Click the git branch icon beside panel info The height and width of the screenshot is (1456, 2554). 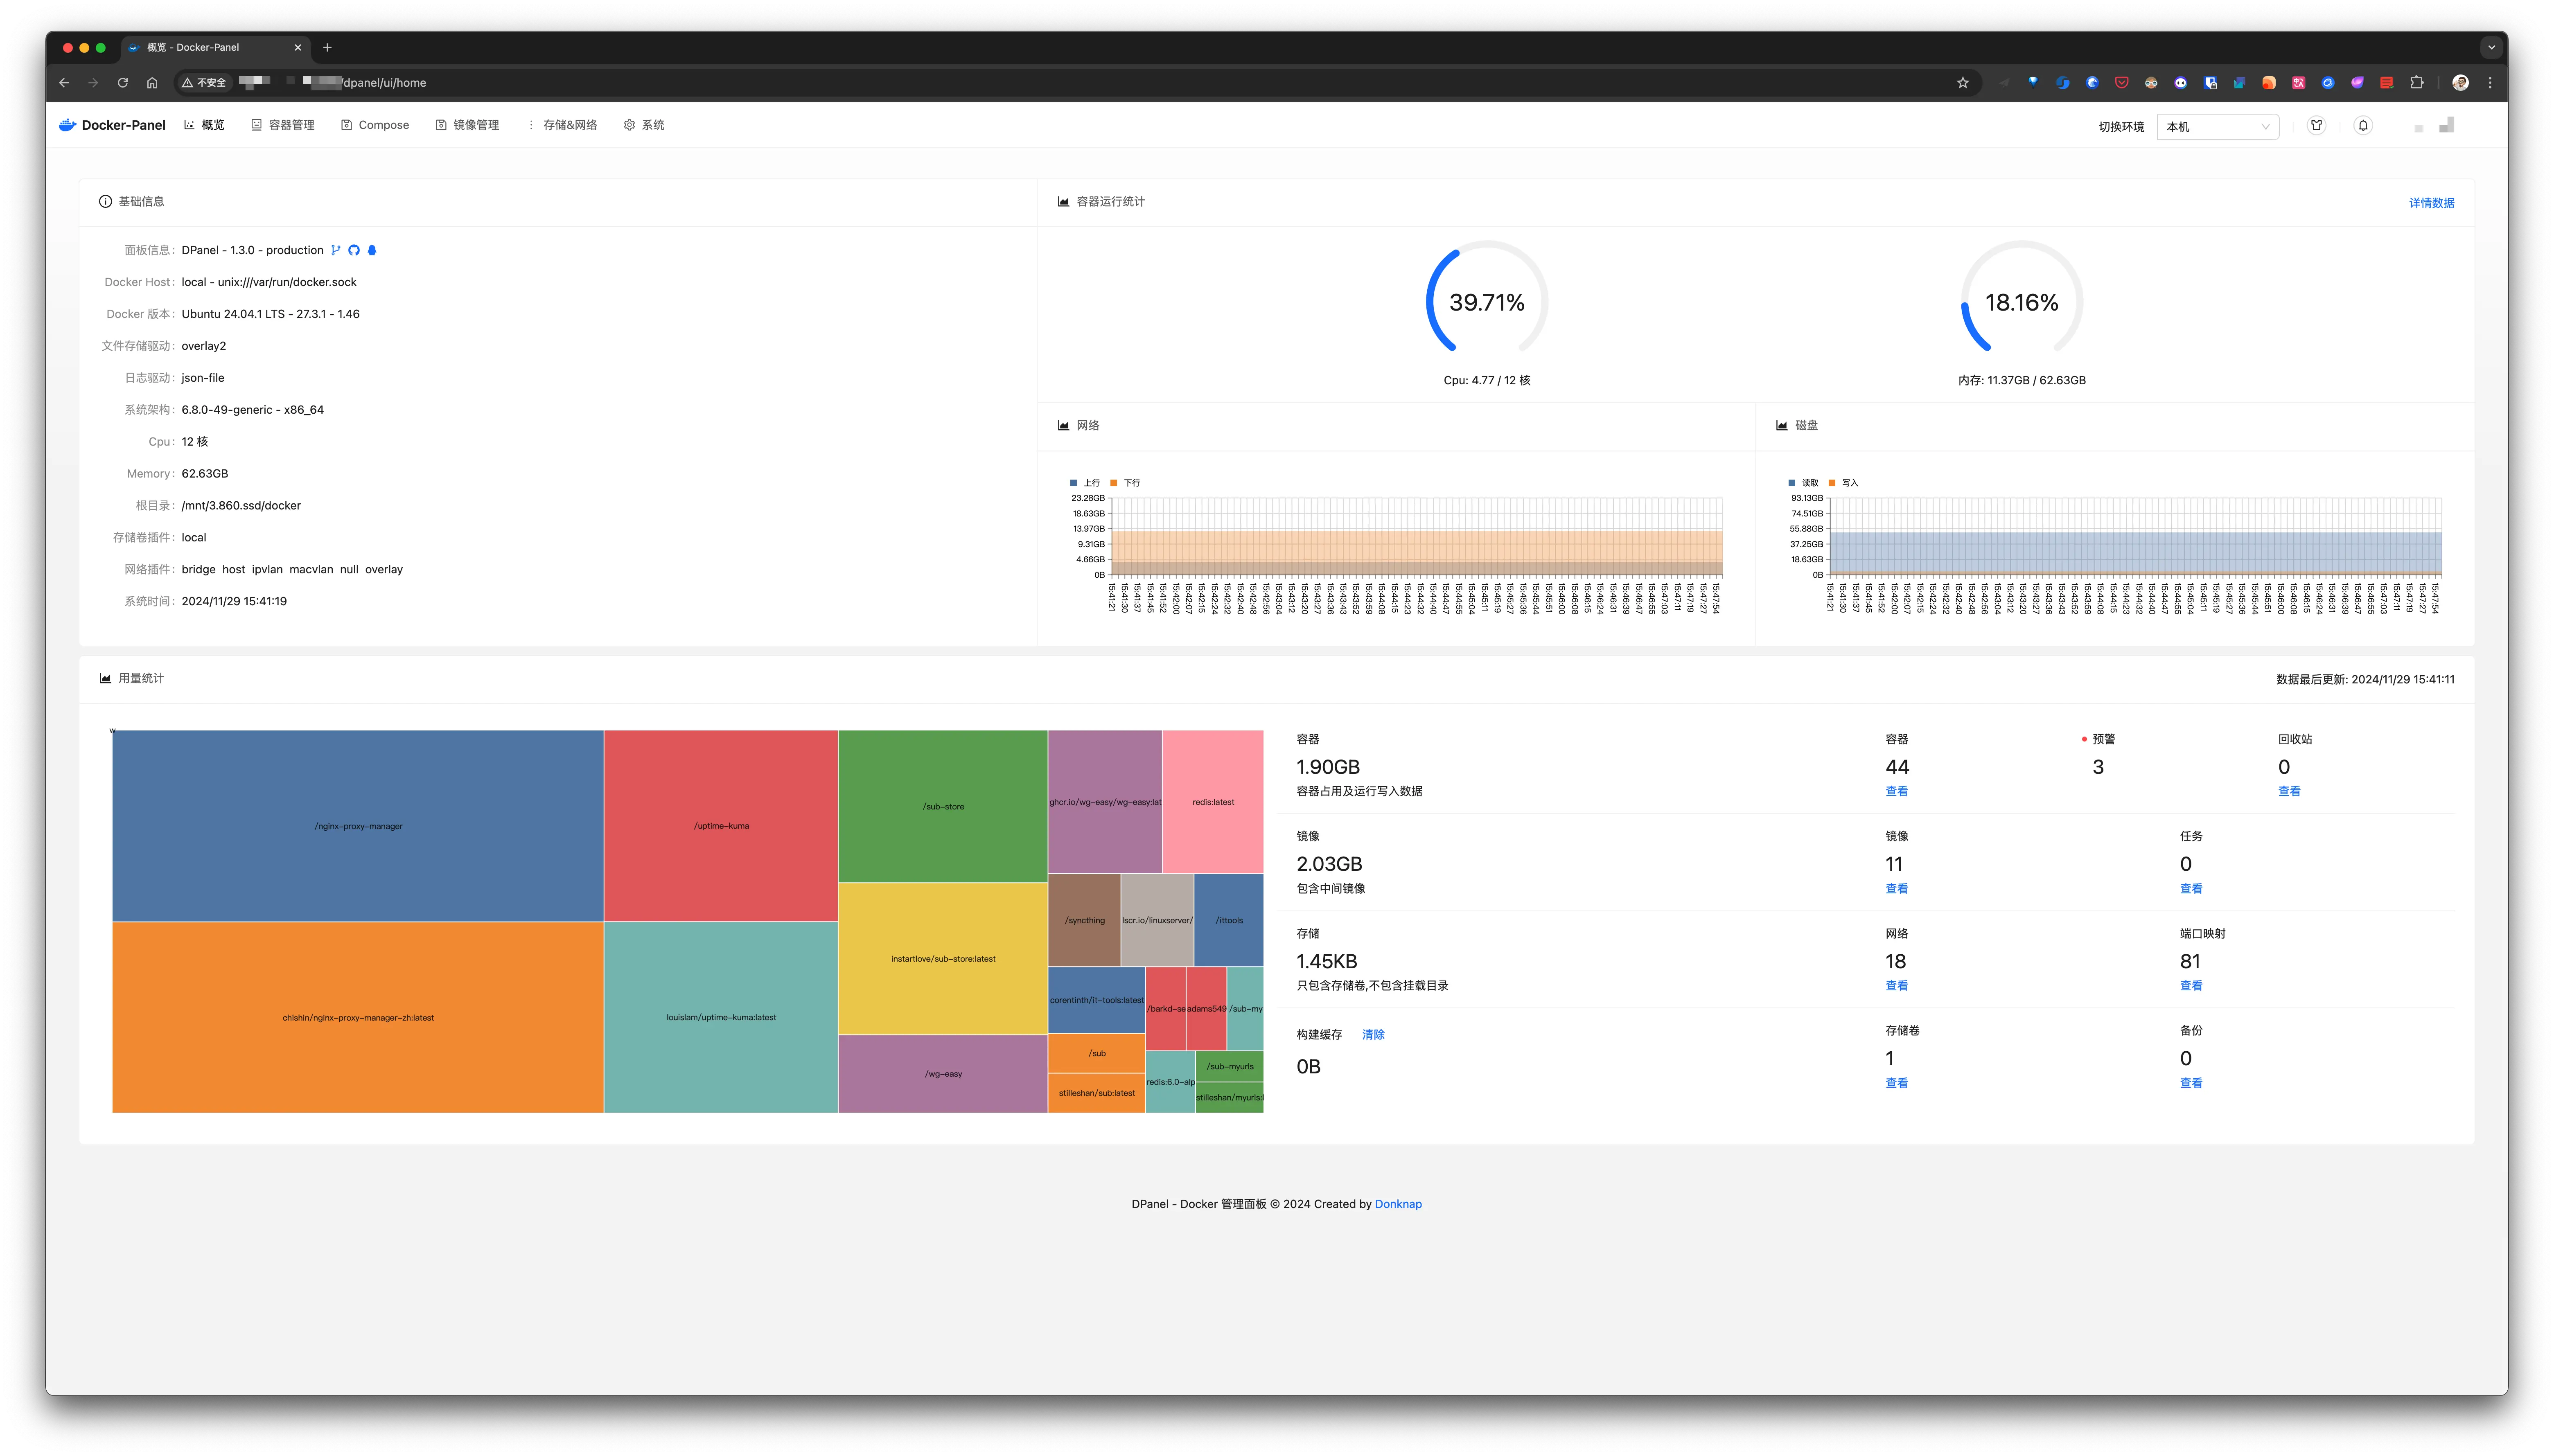[336, 251]
